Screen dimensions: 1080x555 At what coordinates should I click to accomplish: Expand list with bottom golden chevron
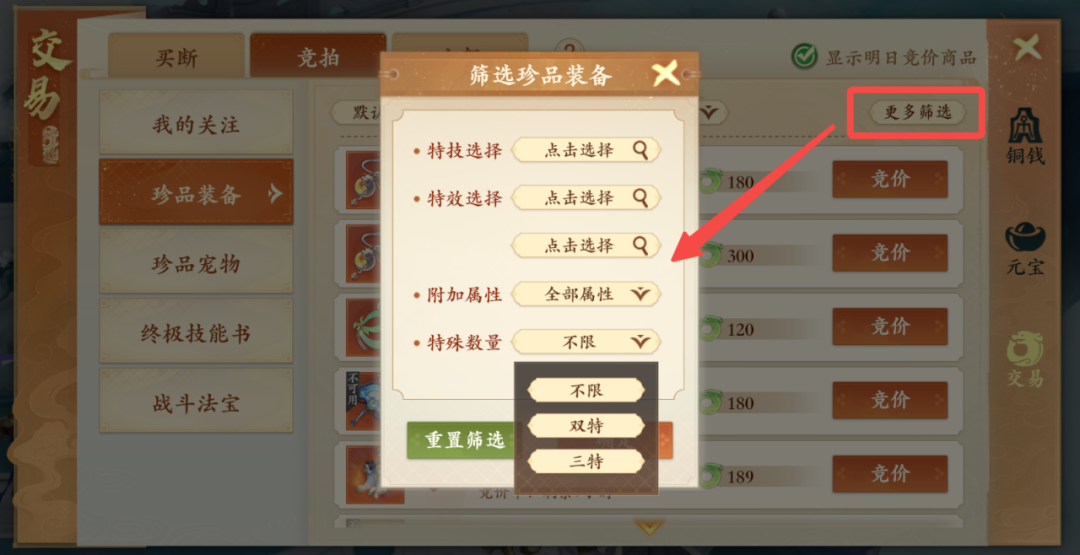(x=649, y=527)
